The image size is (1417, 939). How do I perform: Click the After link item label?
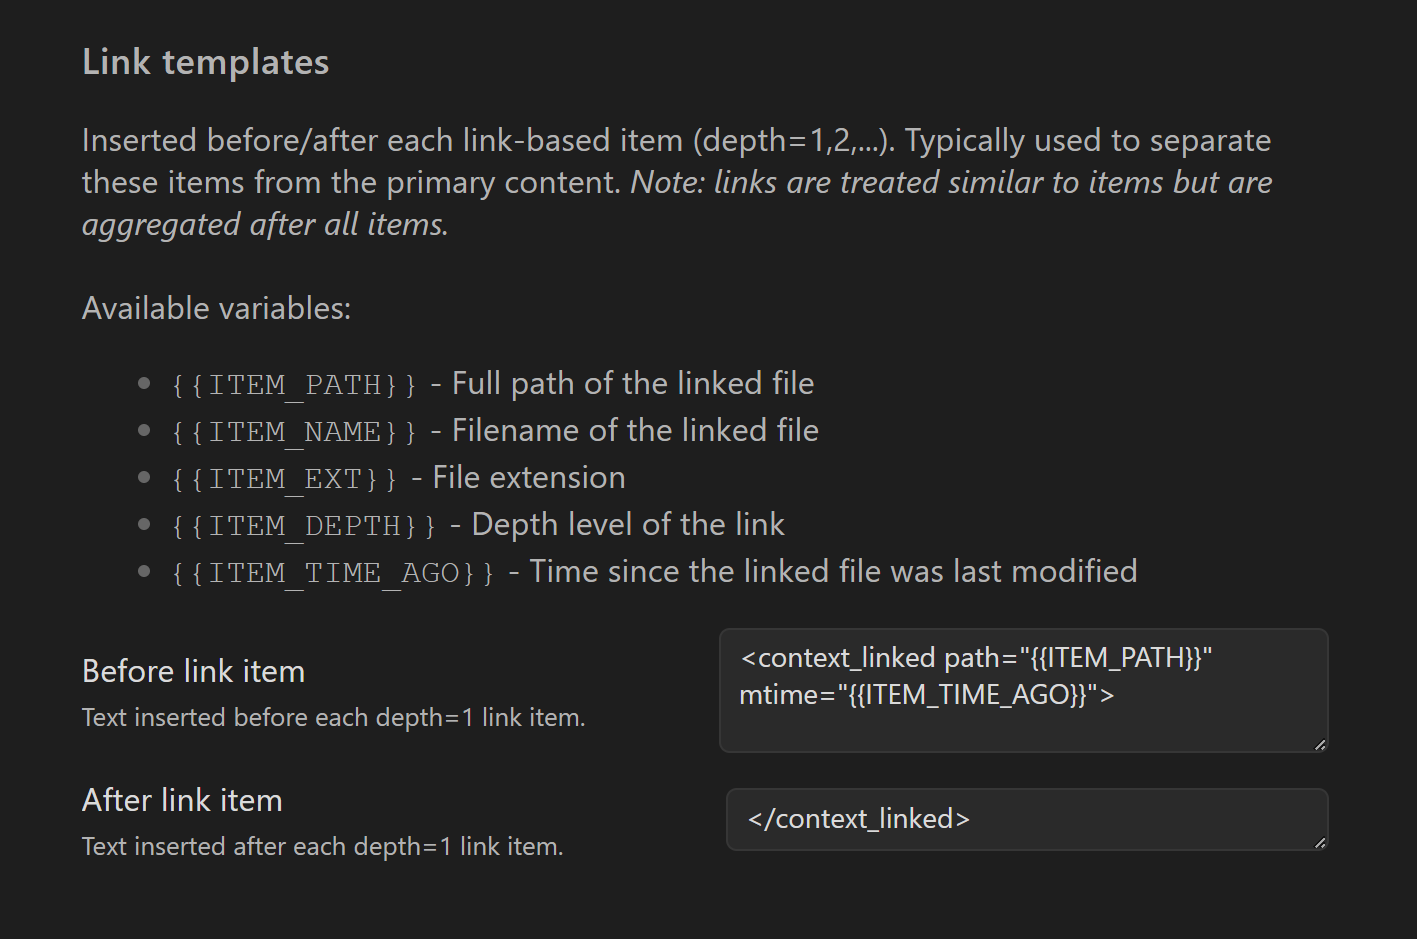point(181,800)
